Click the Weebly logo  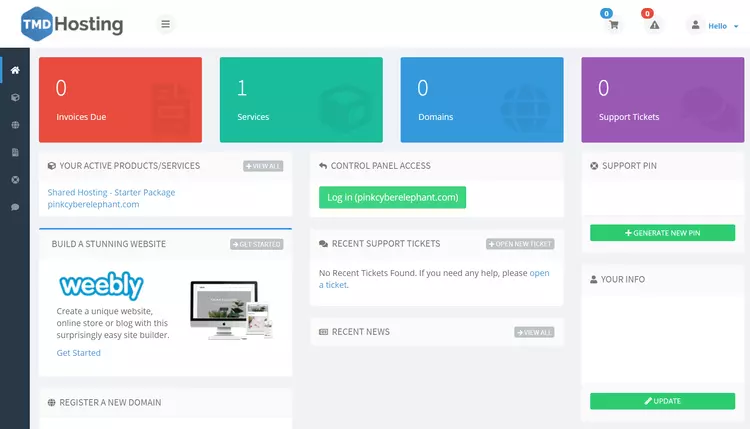tap(101, 285)
